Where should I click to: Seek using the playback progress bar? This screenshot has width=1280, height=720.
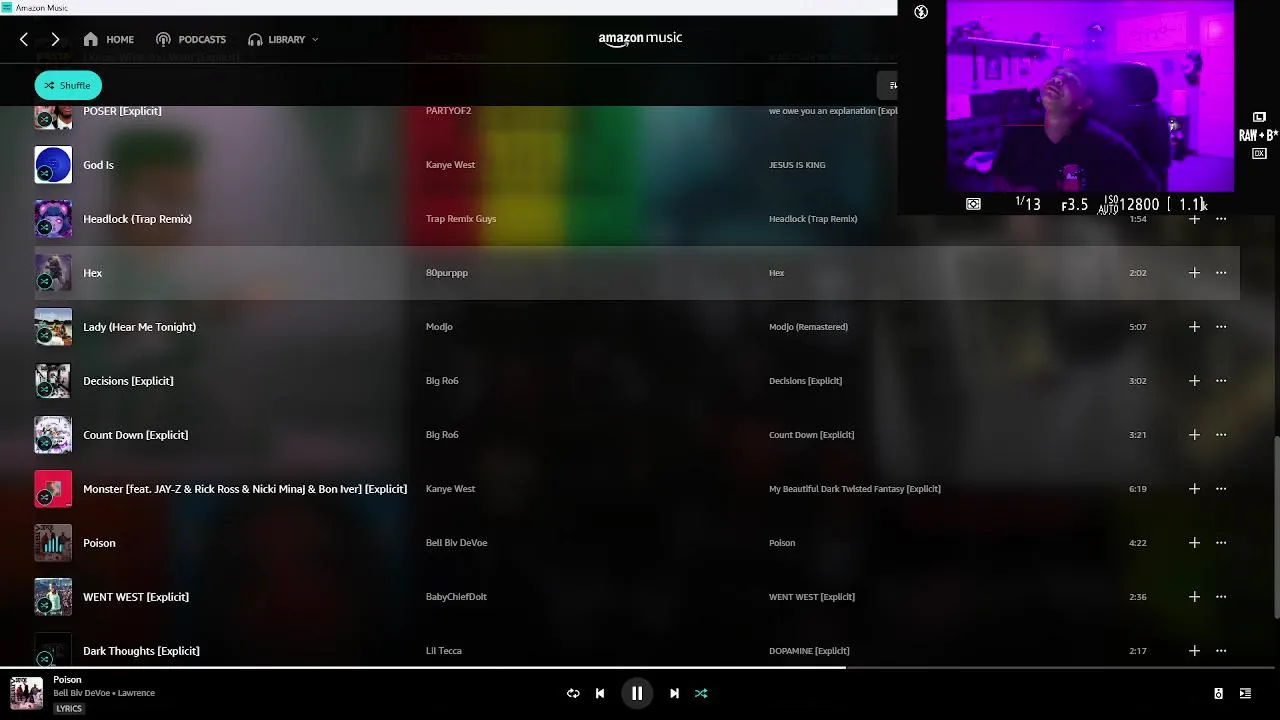[x=640, y=667]
